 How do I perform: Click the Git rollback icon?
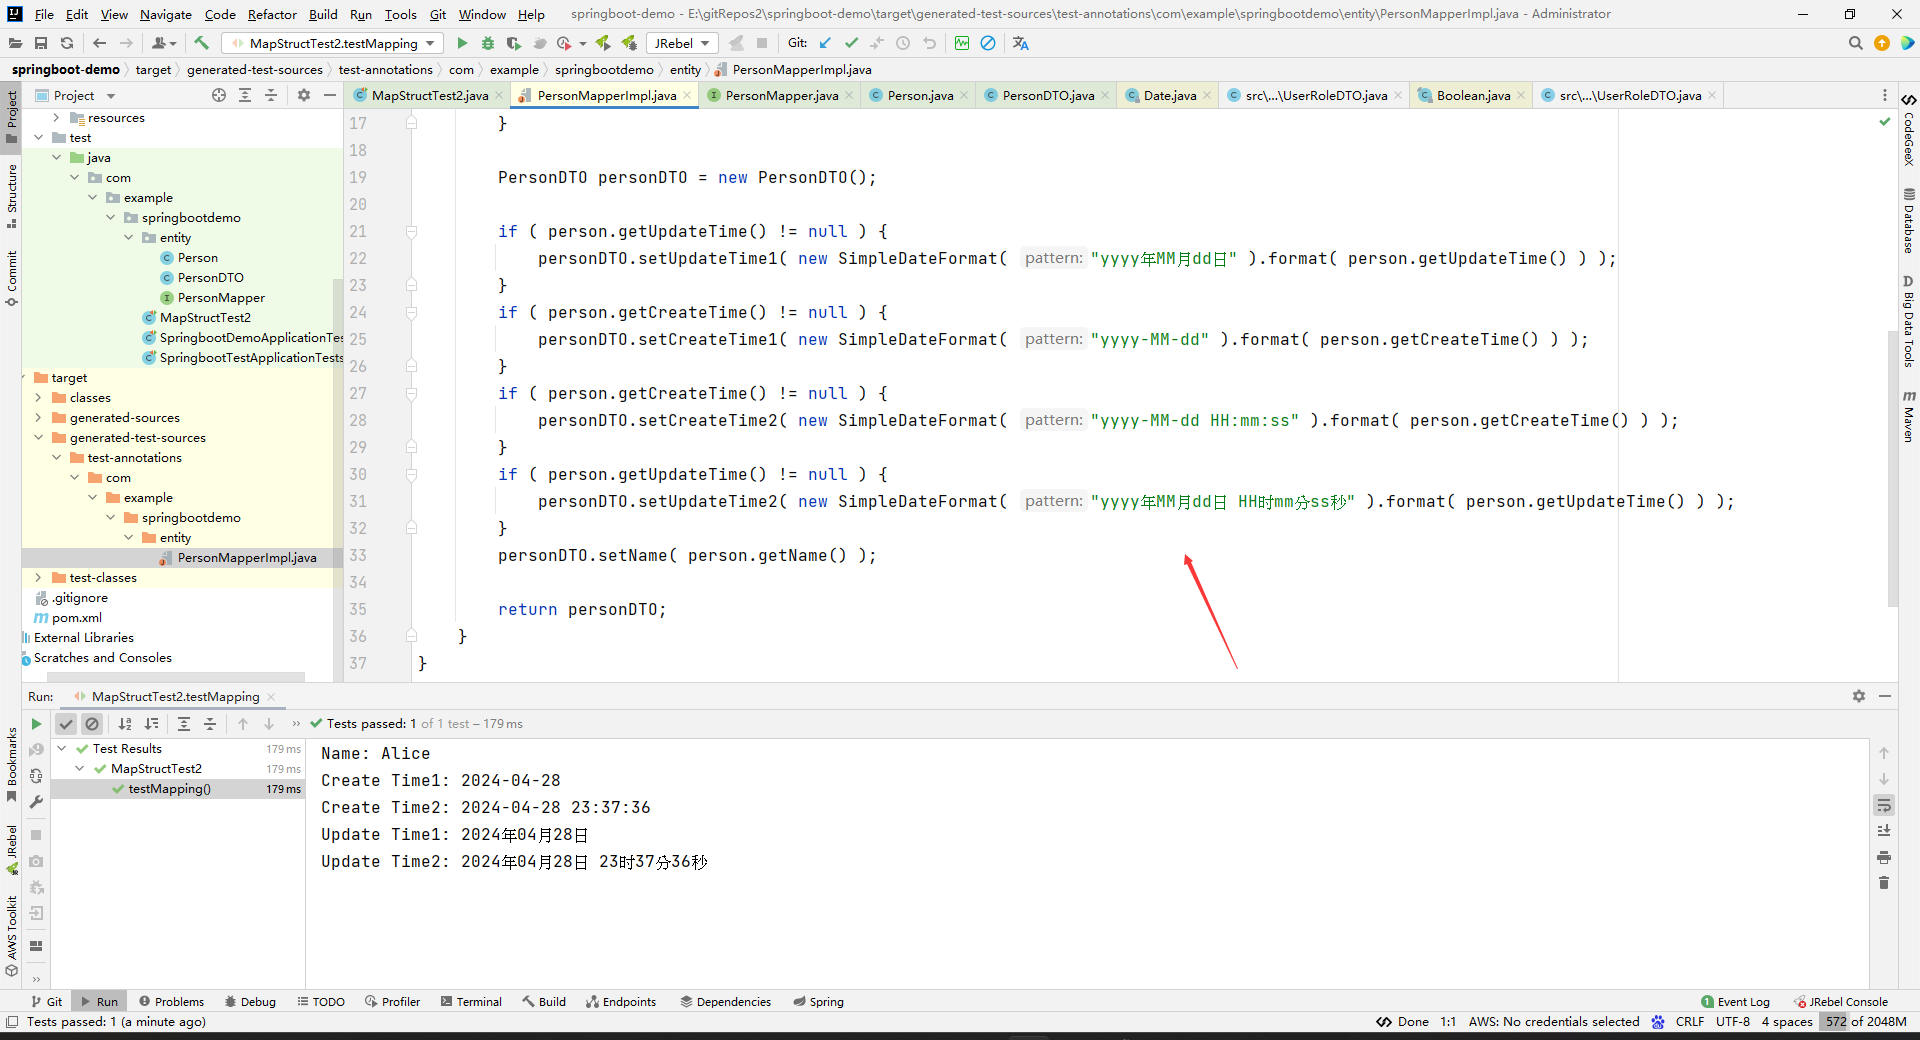929,43
